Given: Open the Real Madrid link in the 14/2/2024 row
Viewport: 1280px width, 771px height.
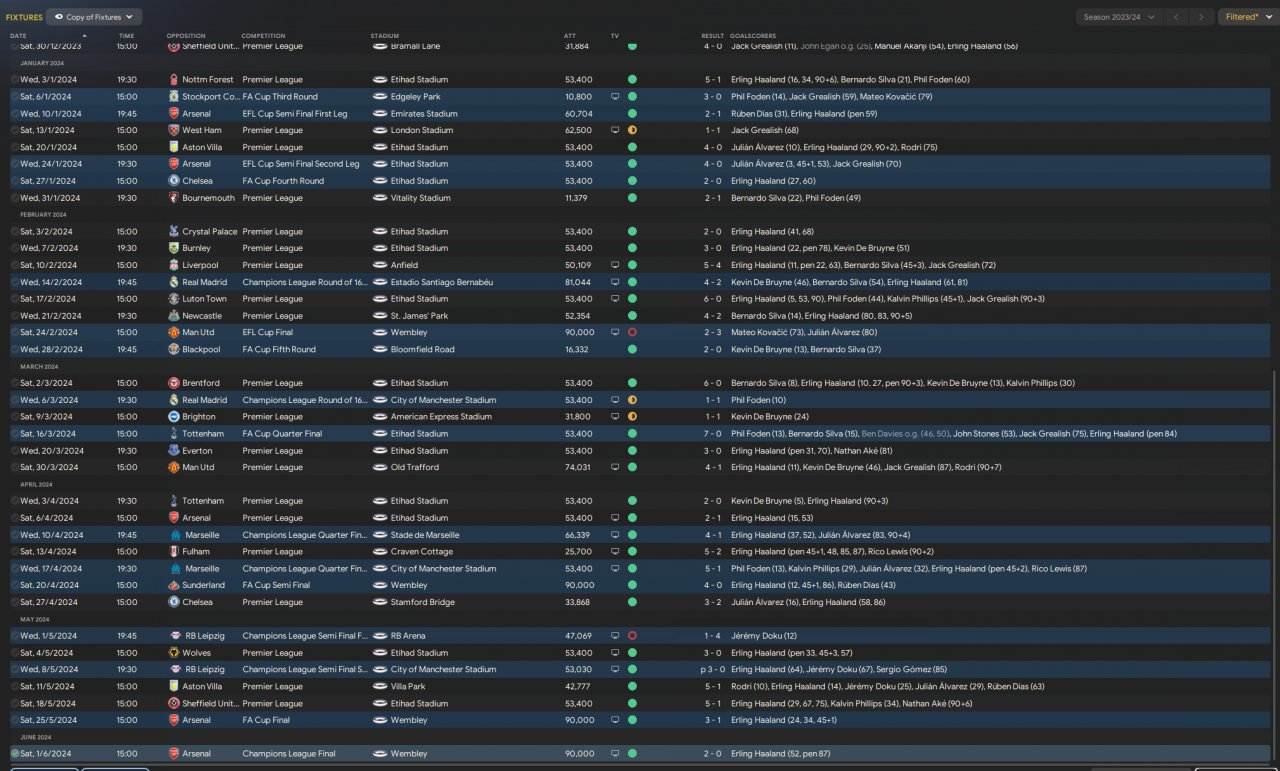Looking at the screenshot, I should tap(205, 282).
